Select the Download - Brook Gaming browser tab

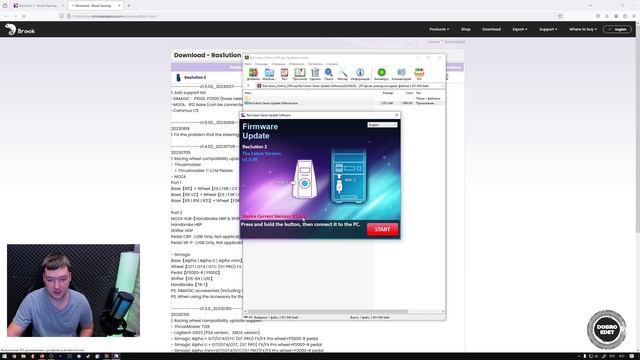click(x=96, y=6)
